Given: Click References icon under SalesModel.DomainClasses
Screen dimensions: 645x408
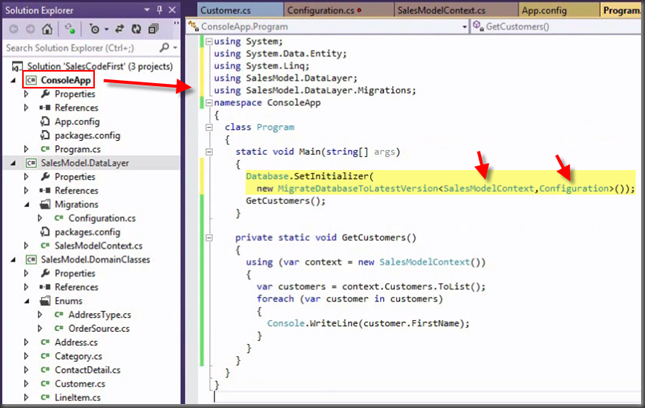Looking at the screenshot, I should pos(45,287).
